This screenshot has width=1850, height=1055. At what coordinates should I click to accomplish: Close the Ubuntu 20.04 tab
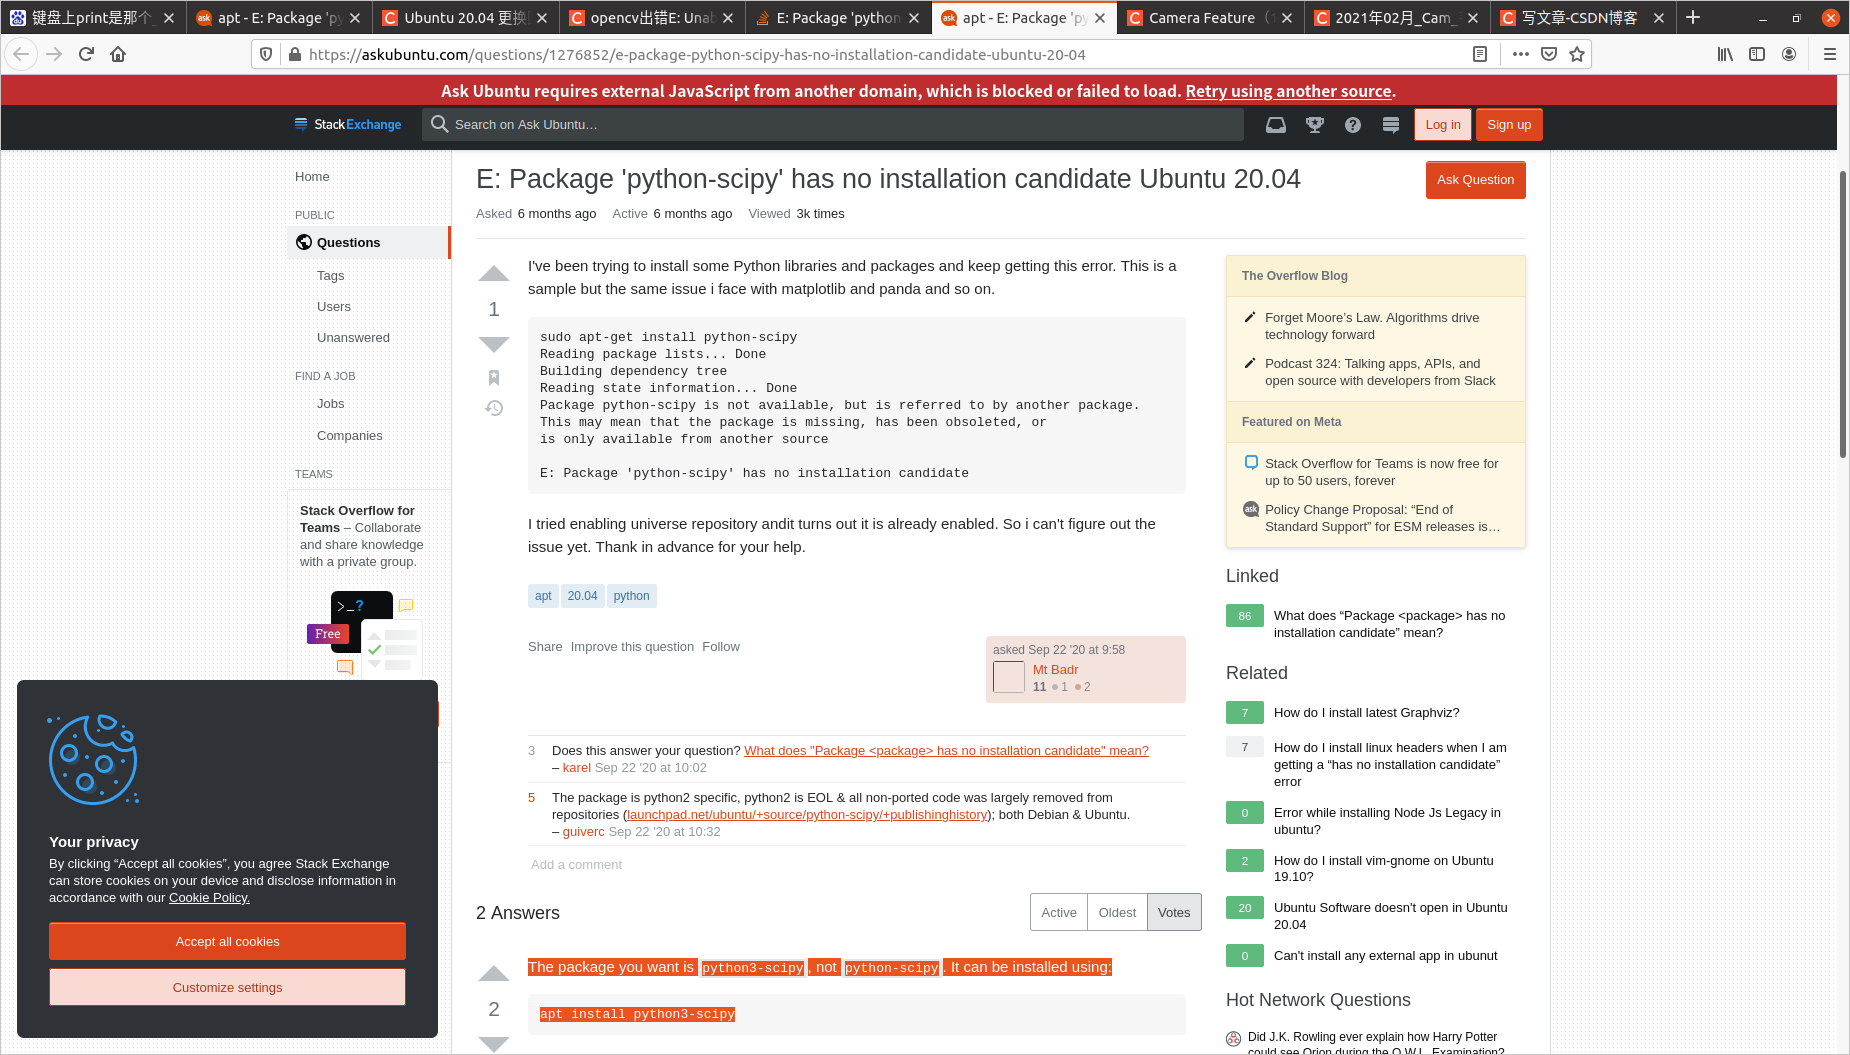pyautogui.click(x=542, y=18)
